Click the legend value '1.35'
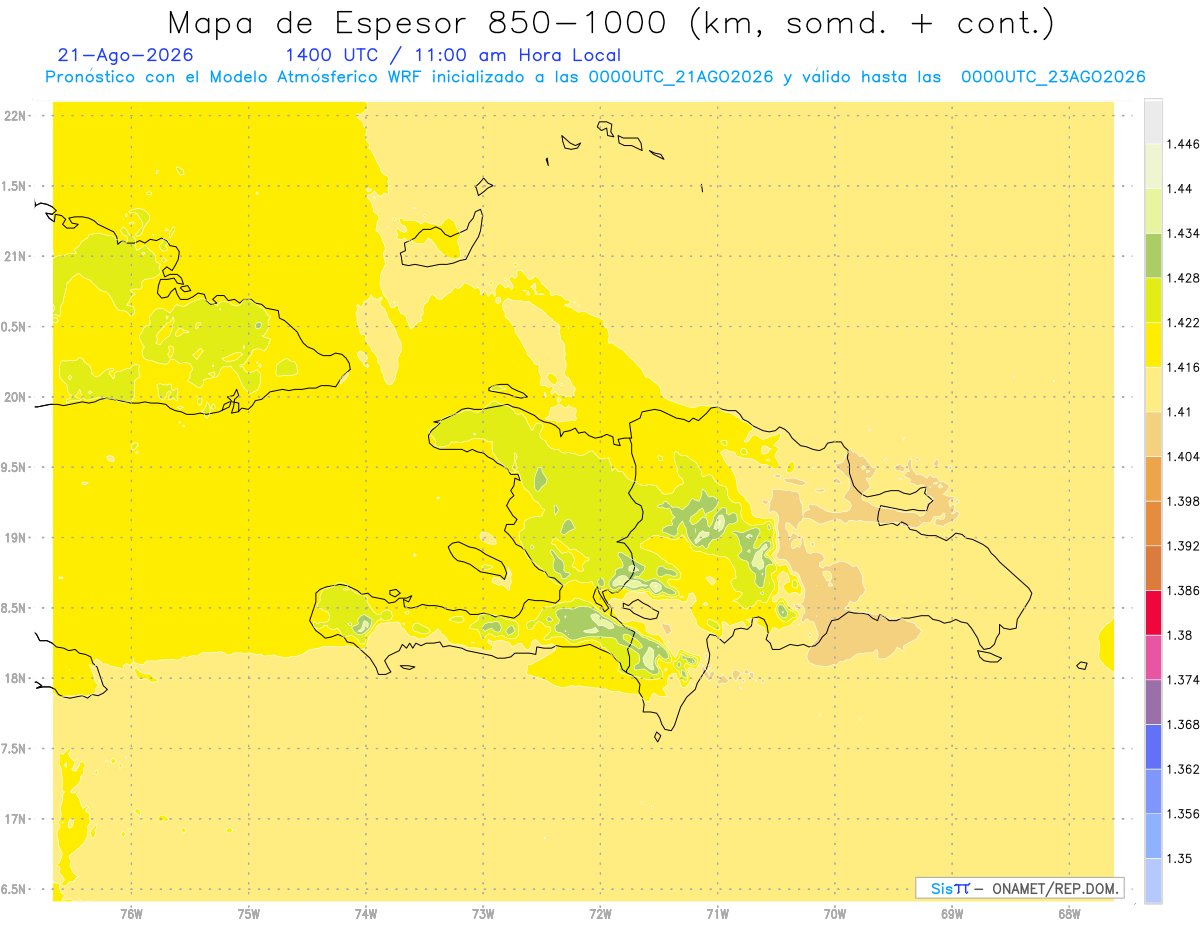1200x927 pixels. pyautogui.click(x=1180, y=858)
